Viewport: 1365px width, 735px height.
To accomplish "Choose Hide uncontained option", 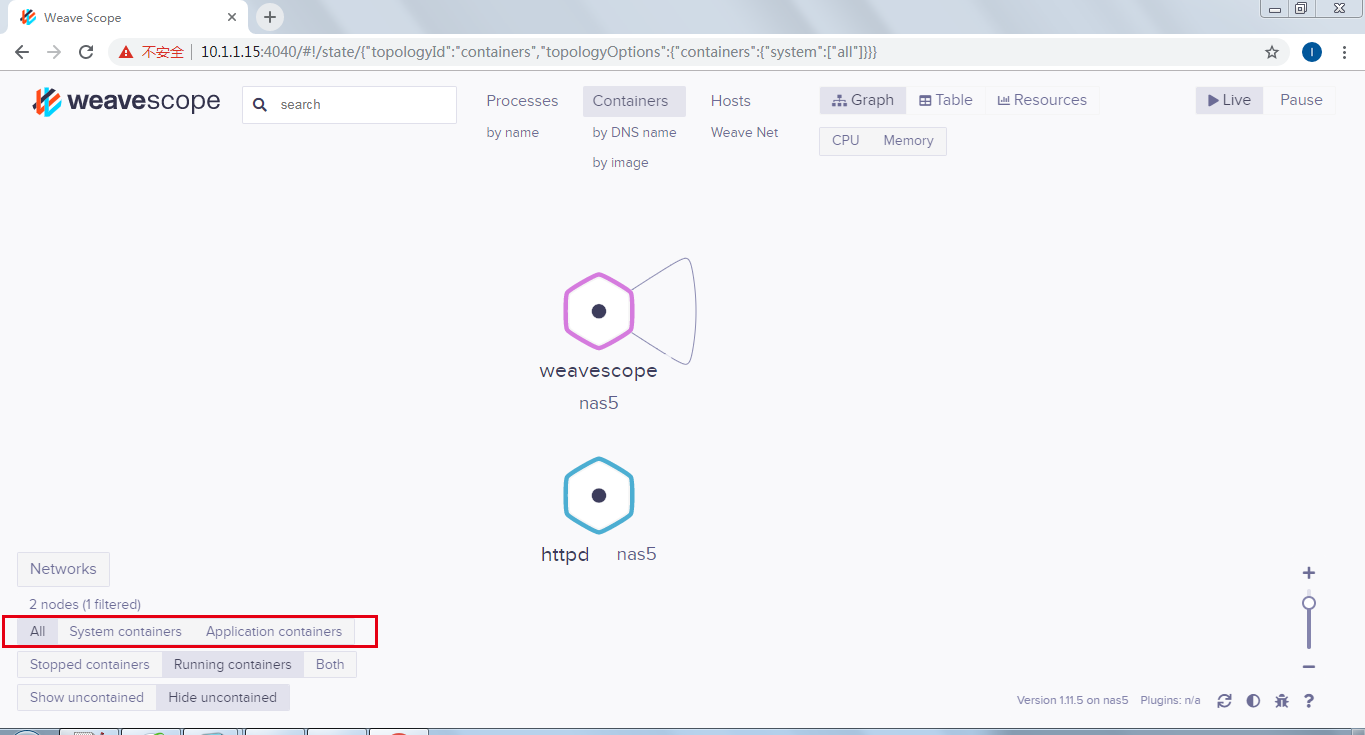I will point(223,698).
